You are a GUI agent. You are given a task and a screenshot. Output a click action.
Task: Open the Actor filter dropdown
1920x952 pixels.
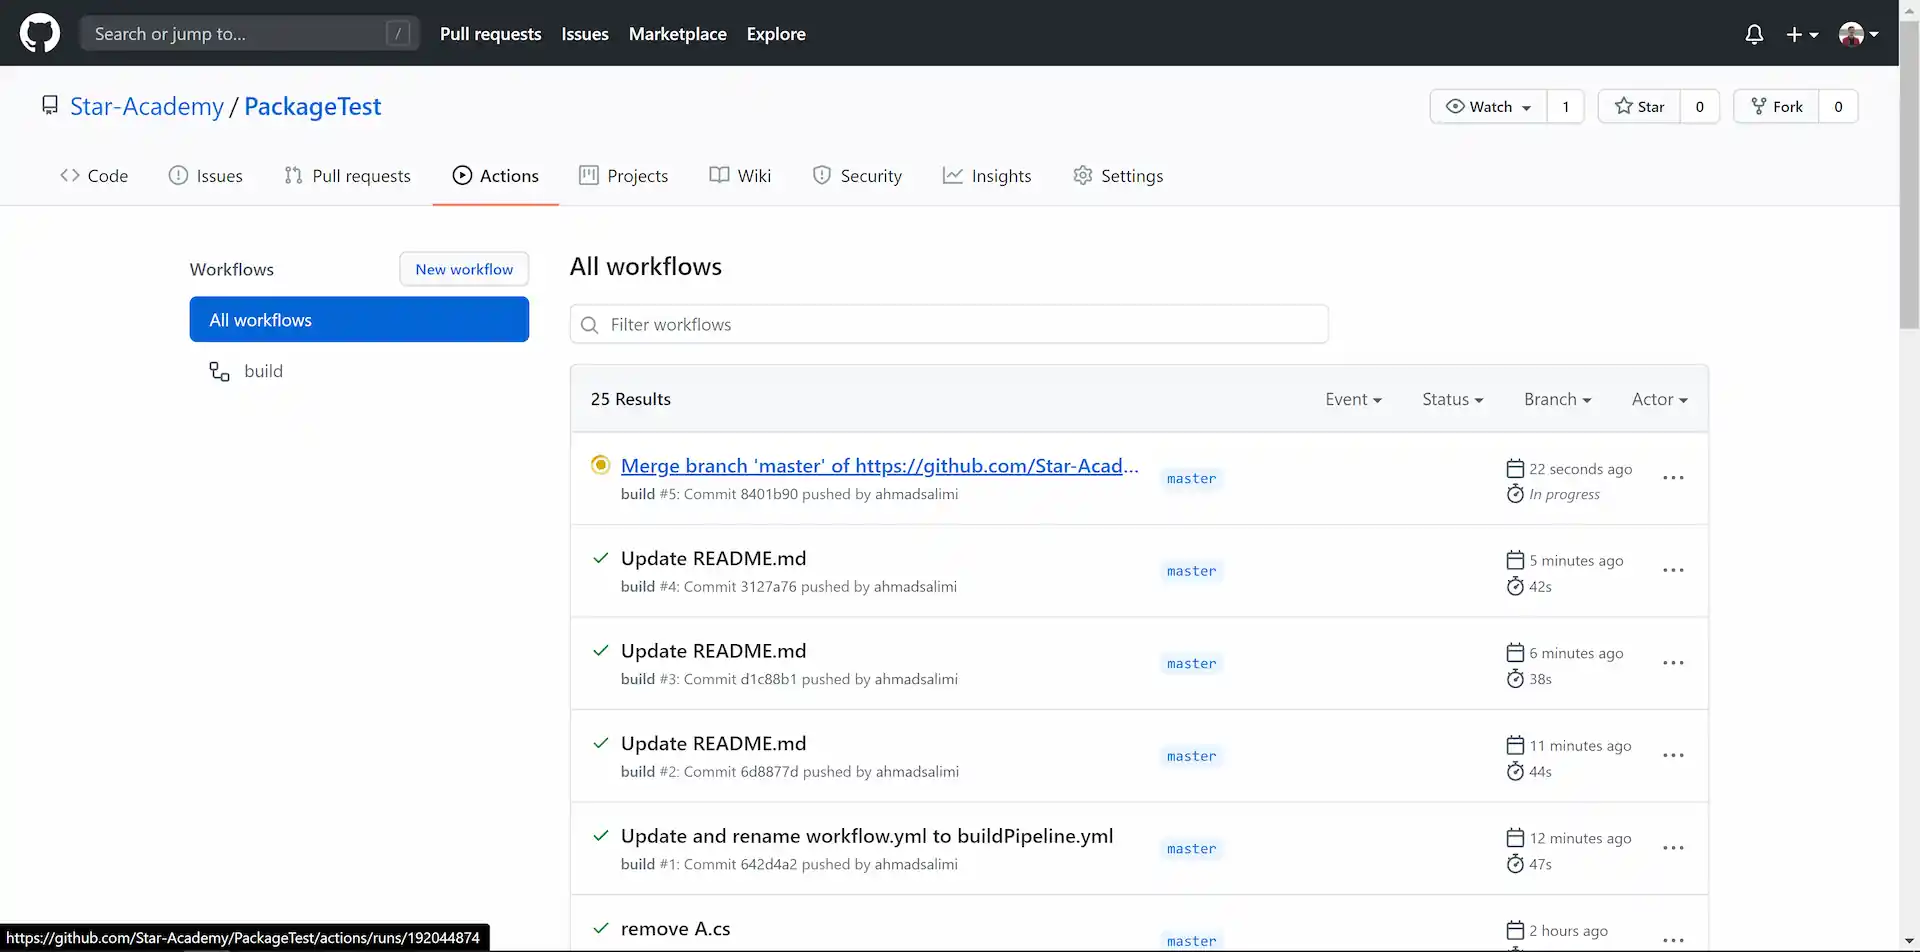tap(1659, 399)
